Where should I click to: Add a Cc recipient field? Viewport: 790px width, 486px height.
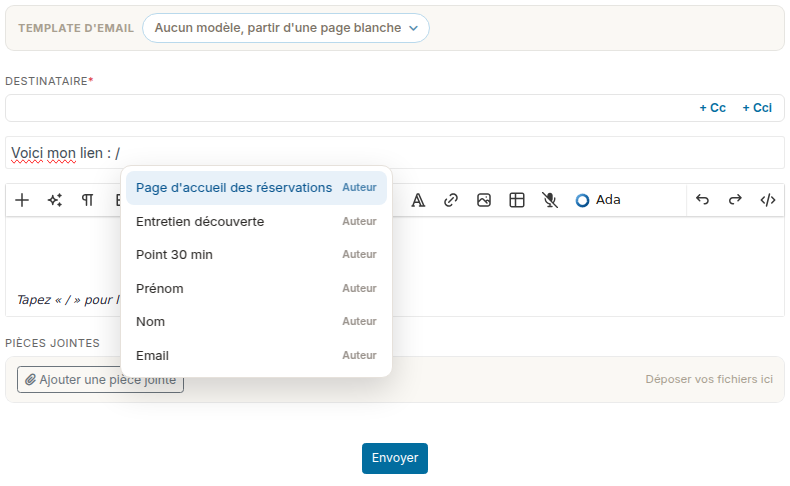[712, 108]
